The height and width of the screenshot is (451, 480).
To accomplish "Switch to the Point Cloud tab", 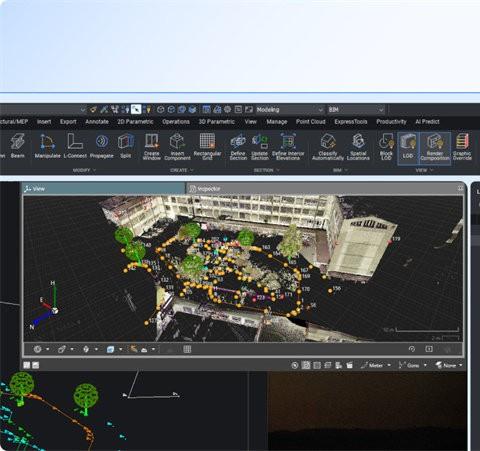I will (x=311, y=122).
